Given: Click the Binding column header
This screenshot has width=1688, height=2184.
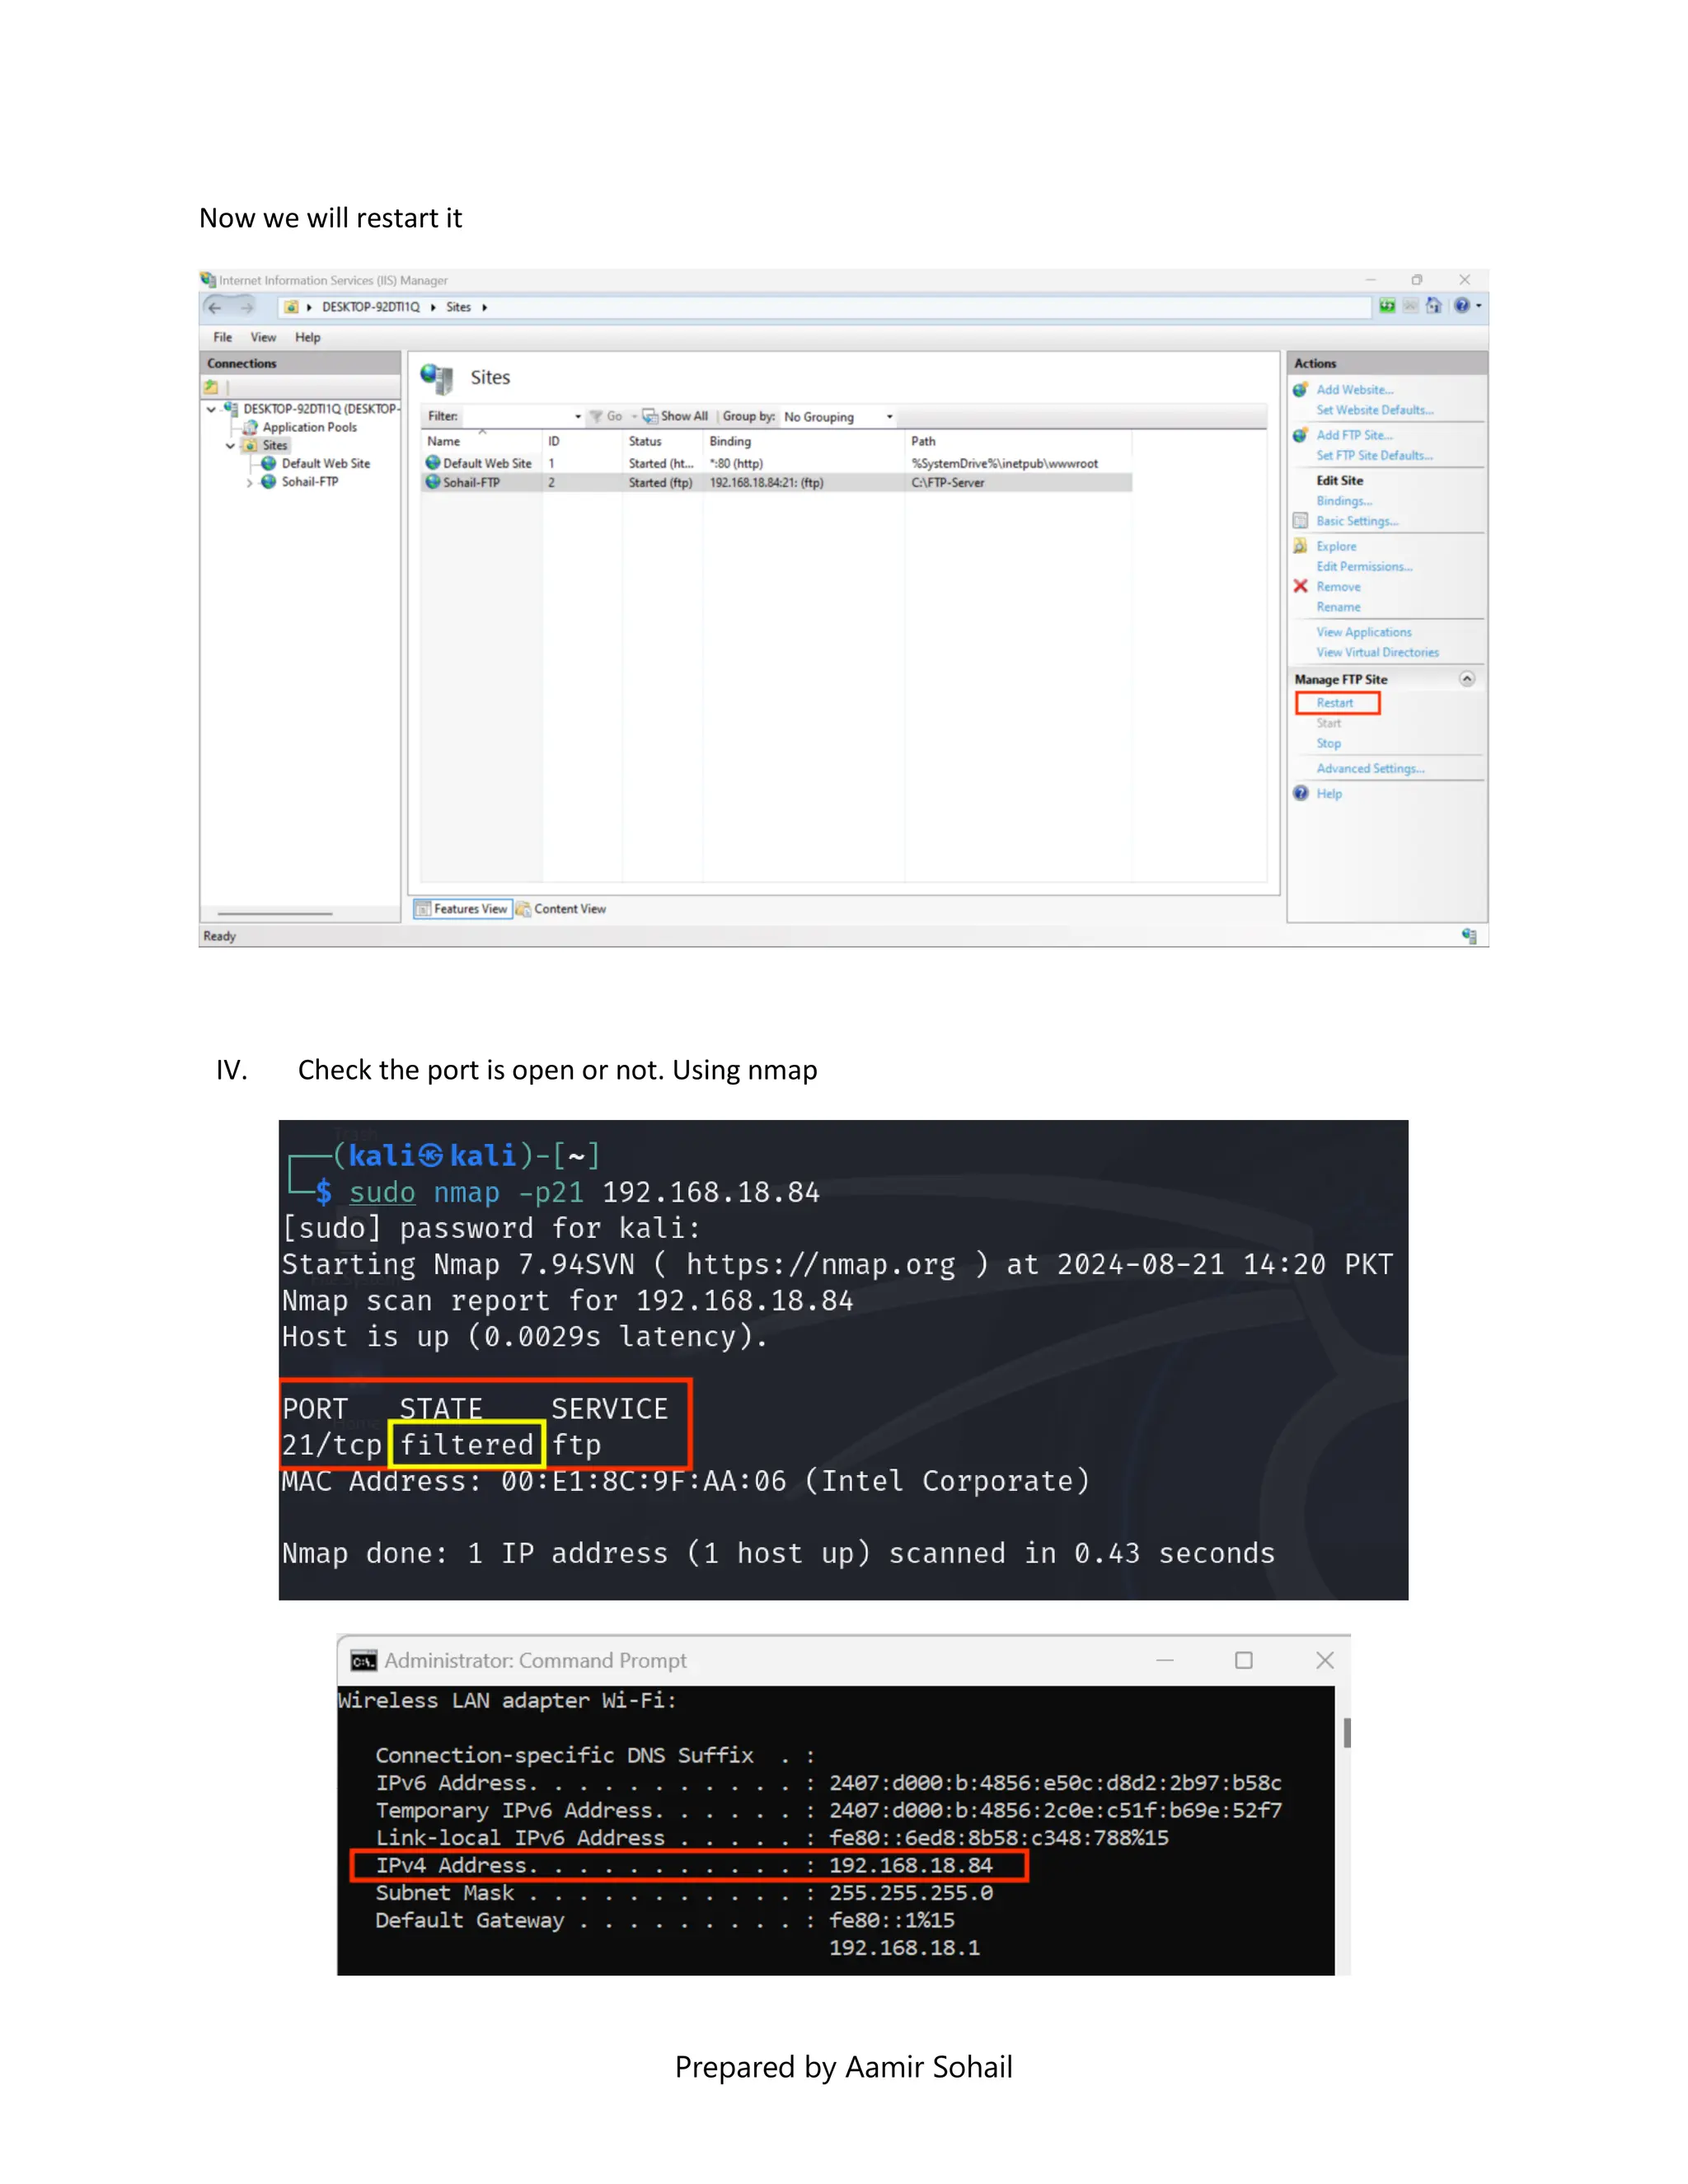Looking at the screenshot, I should click(804, 441).
